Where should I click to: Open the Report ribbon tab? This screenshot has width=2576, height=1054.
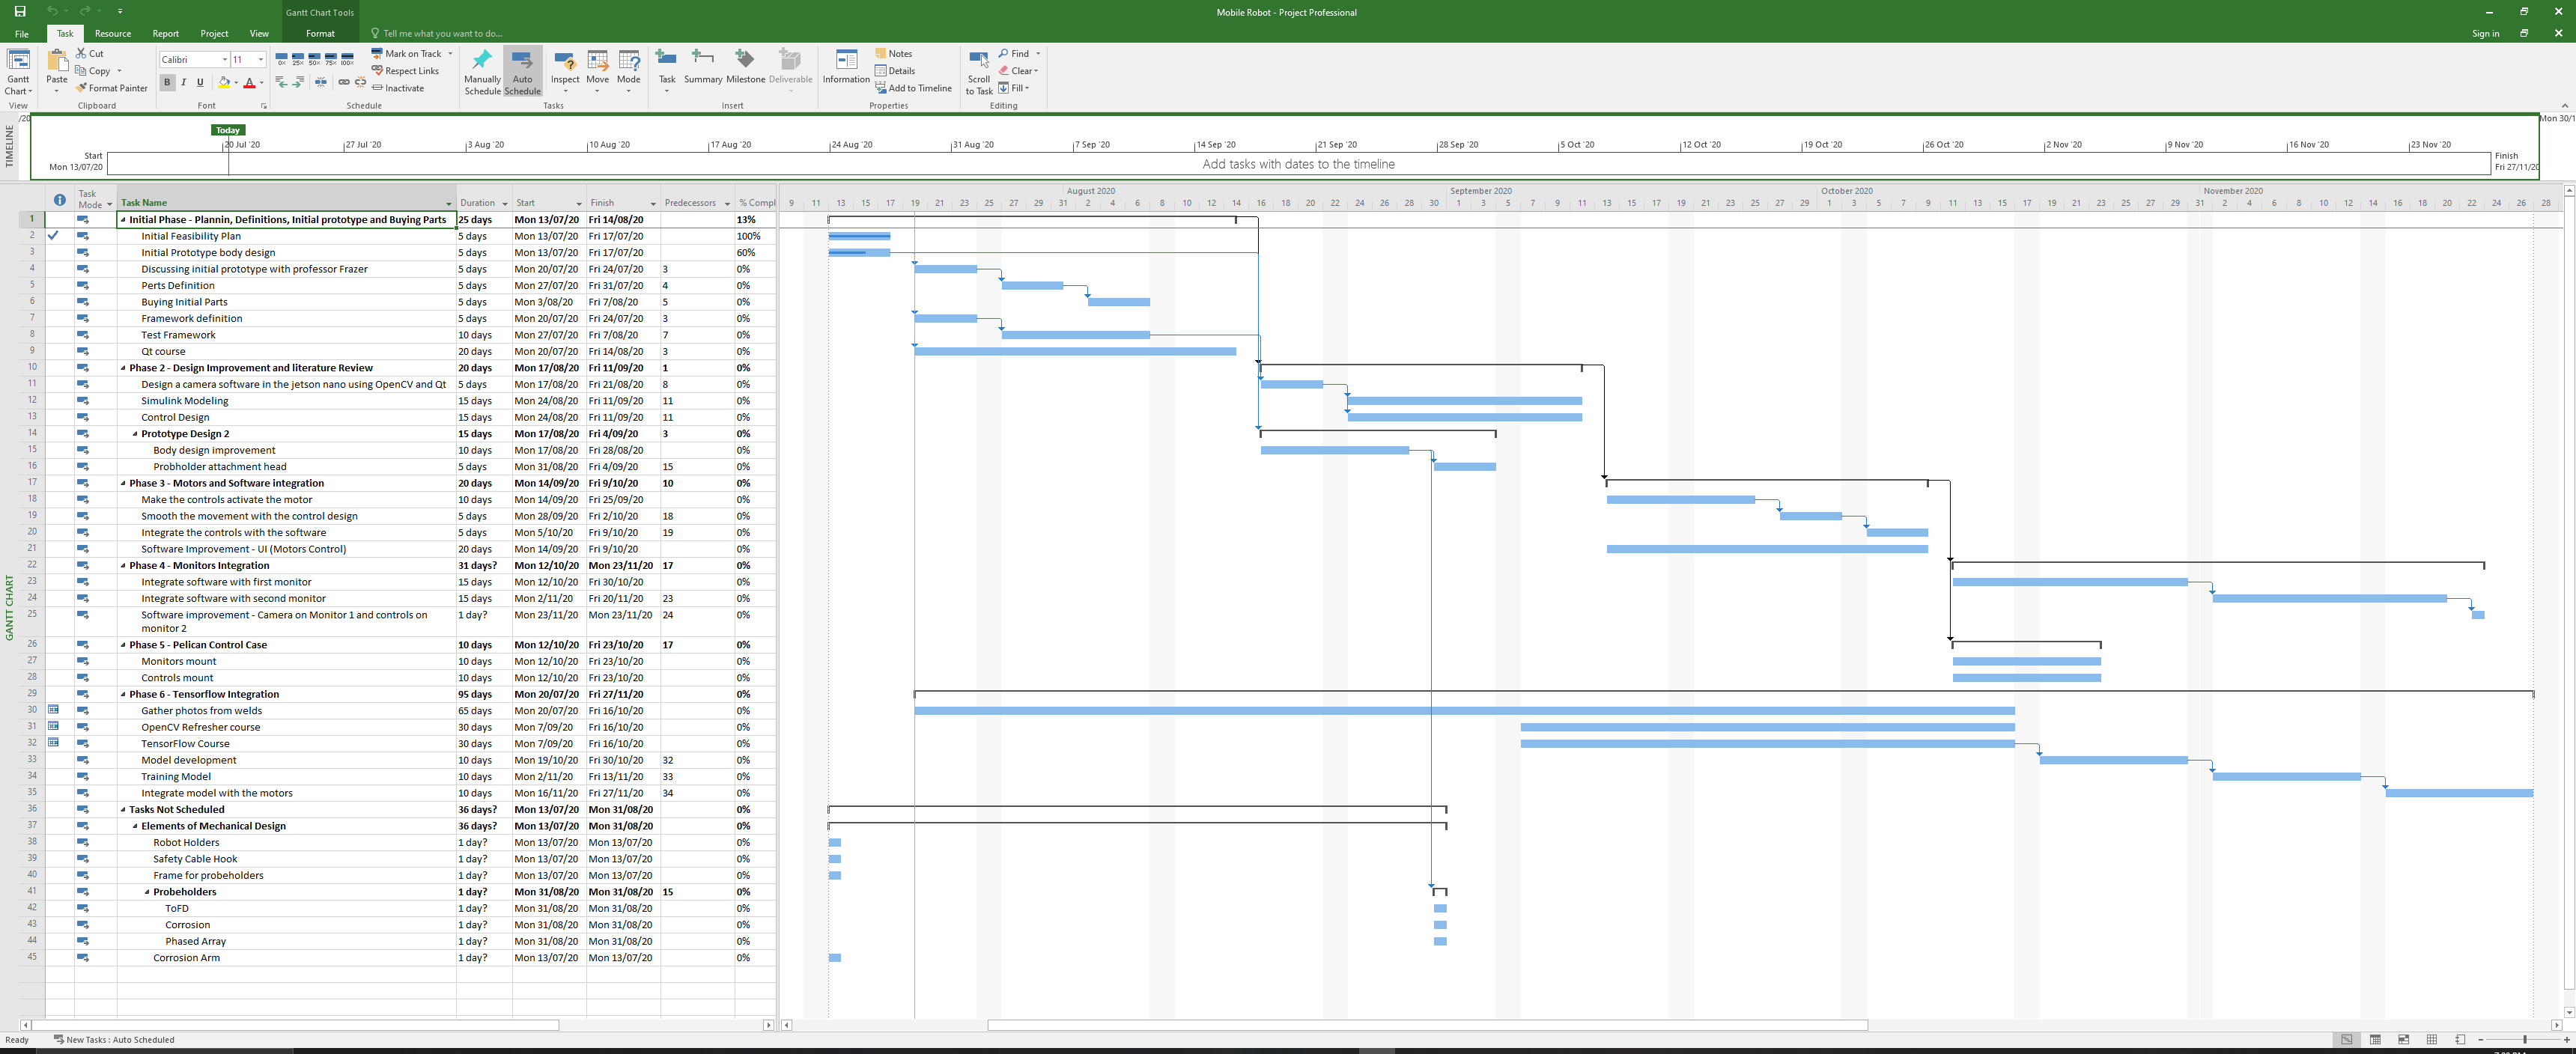pos(166,33)
